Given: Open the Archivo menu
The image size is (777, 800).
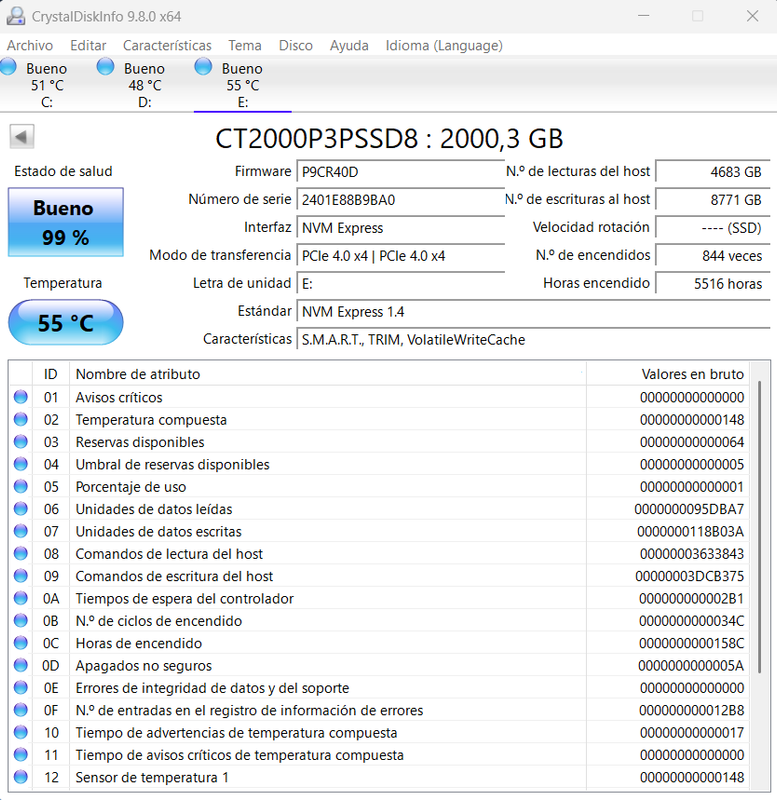Looking at the screenshot, I should [30, 45].
